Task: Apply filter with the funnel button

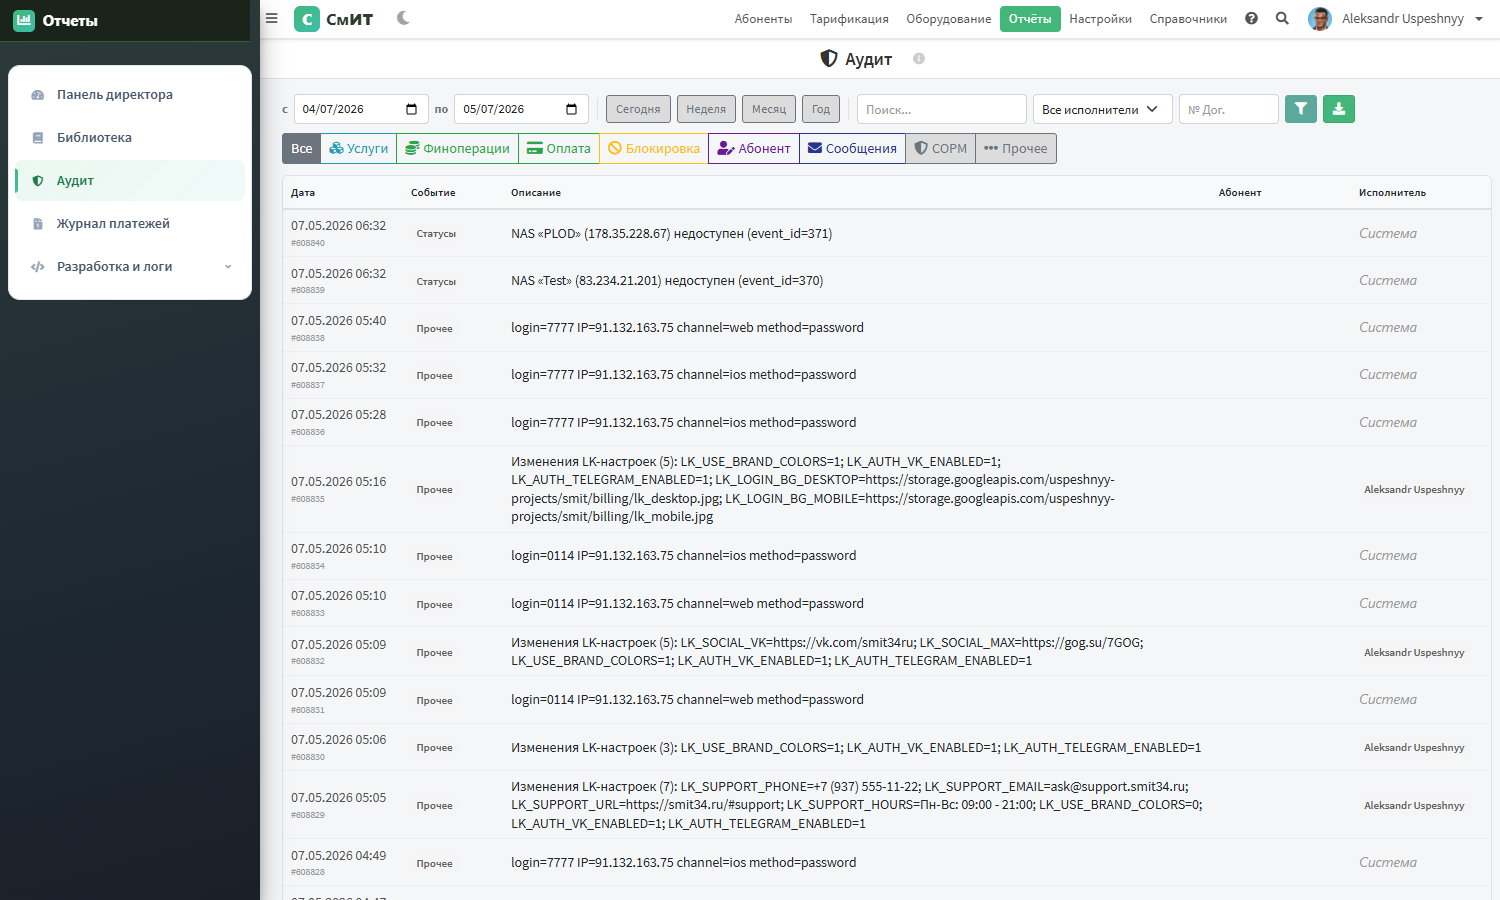Action: [x=1301, y=109]
